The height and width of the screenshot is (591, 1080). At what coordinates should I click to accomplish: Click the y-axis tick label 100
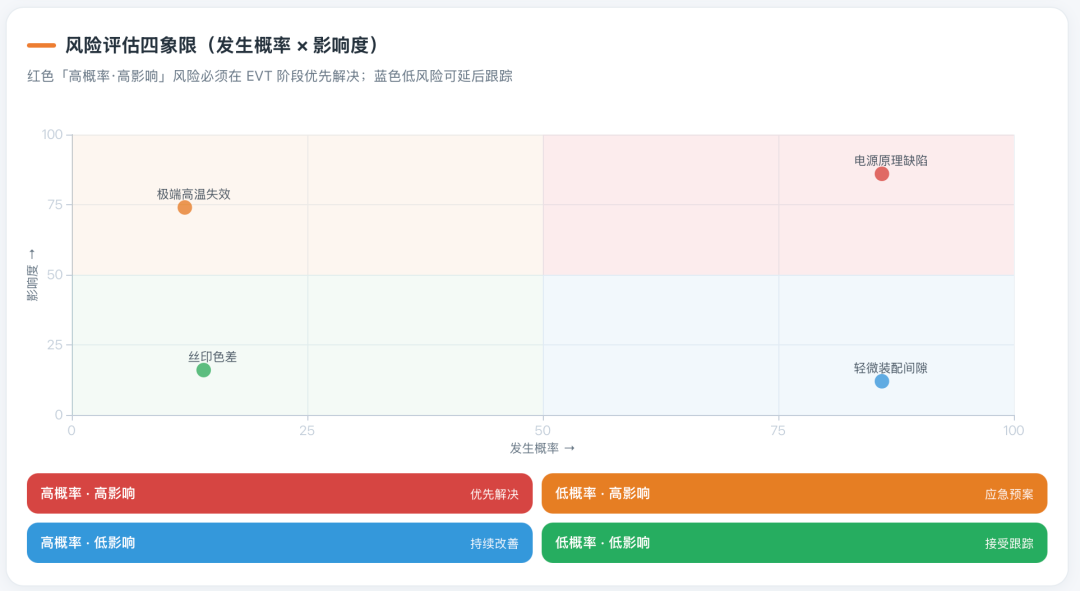point(52,134)
